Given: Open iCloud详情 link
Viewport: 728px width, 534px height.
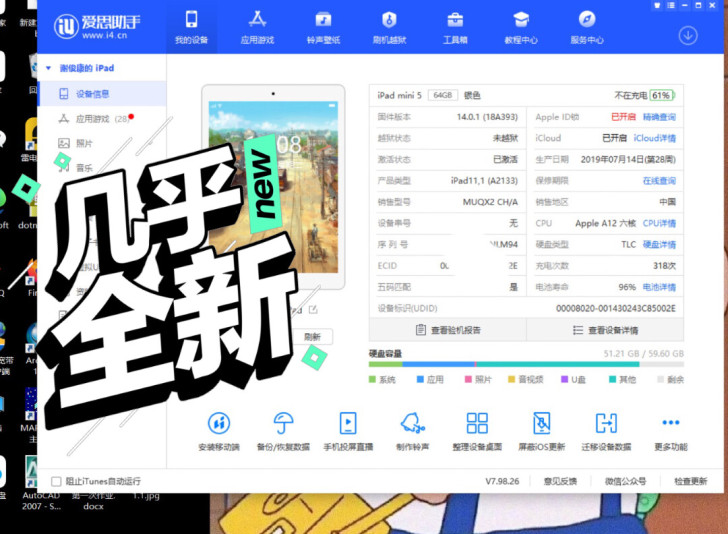Looking at the screenshot, I should [x=655, y=138].
